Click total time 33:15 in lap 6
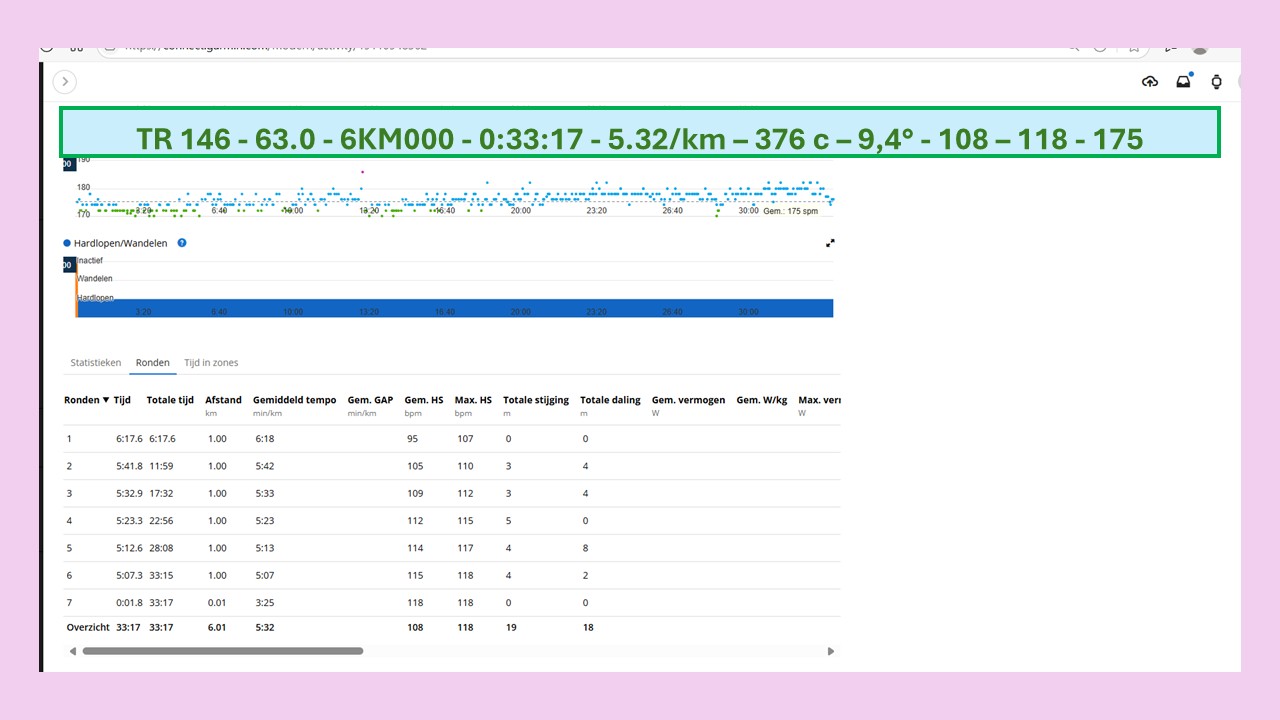The height and width of the screenshot is (720, 1280). click(x=161, y=576)
